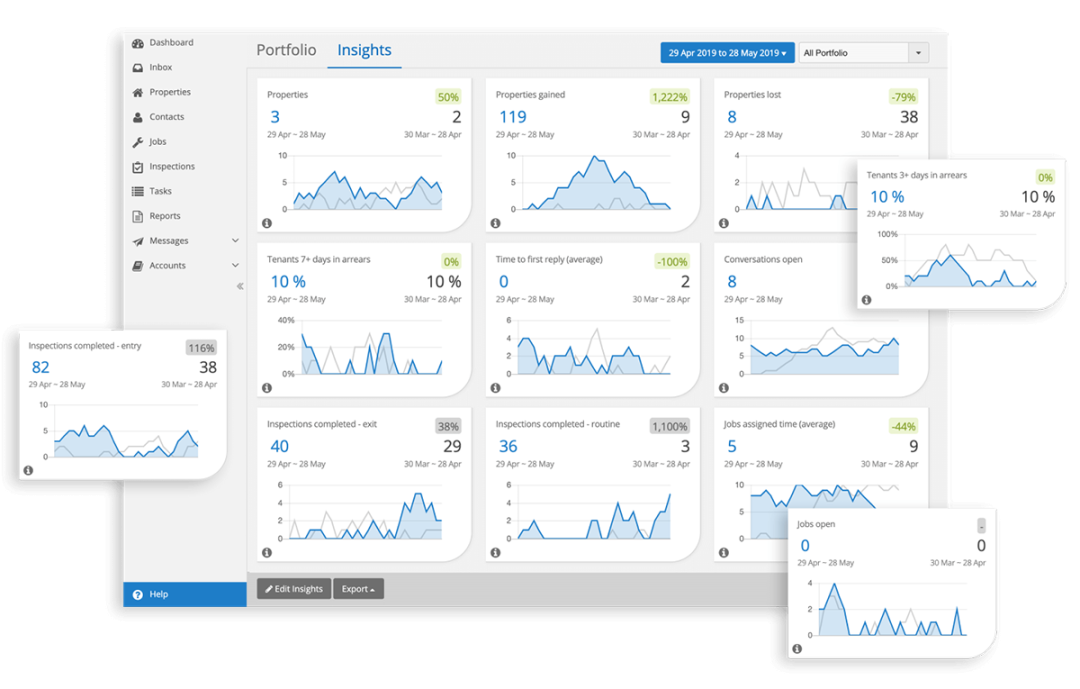Open the All Portfolio dropdown
The image size is (1080, 689).
(863, 53)
